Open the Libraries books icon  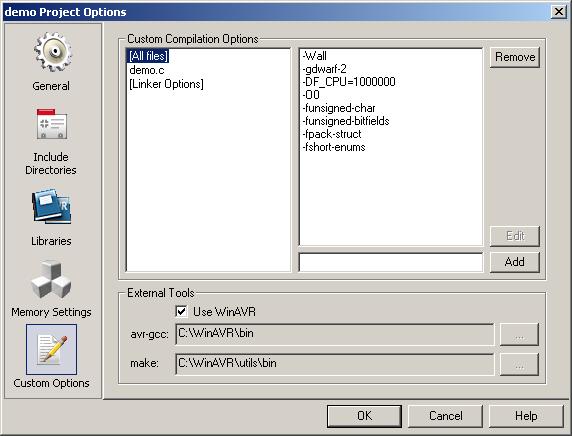pos(51,206)
